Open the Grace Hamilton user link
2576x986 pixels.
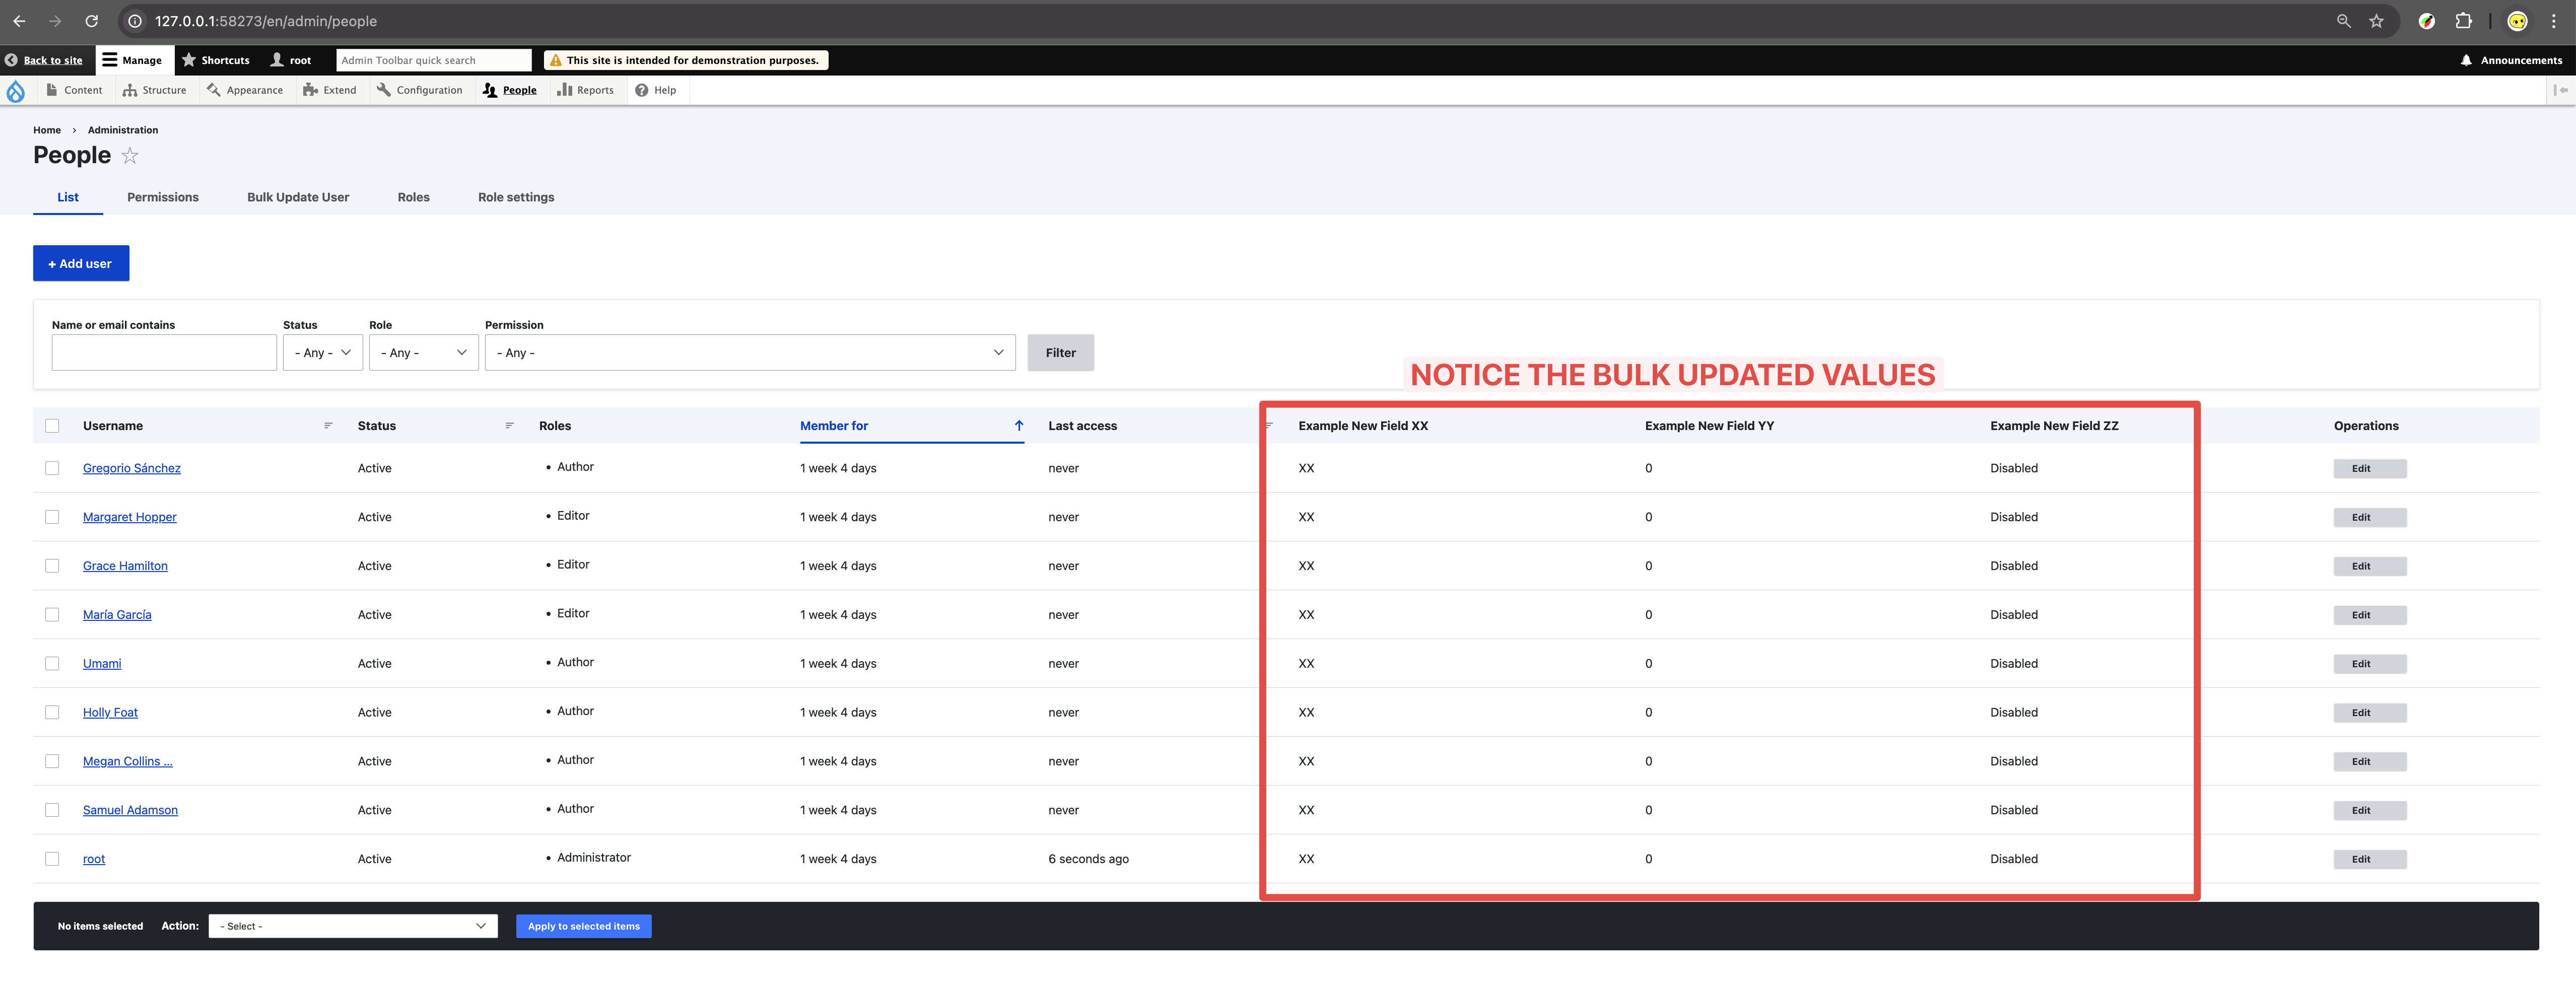click(x=125, y=566)
